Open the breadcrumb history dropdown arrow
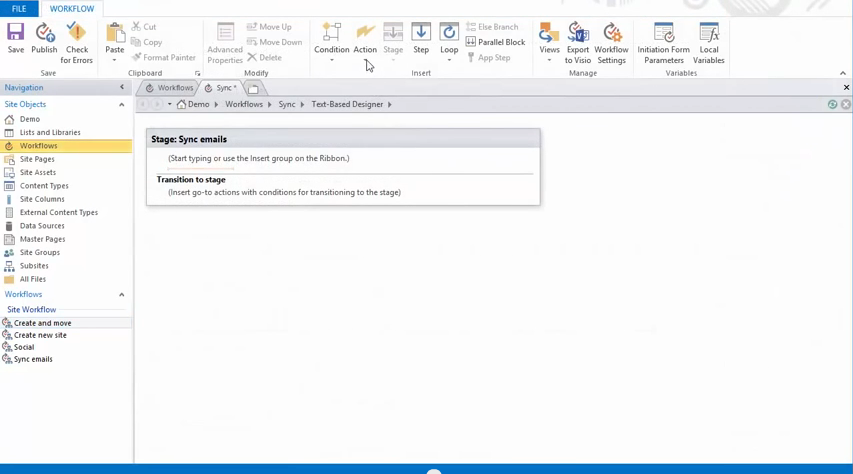 point(170,104)
